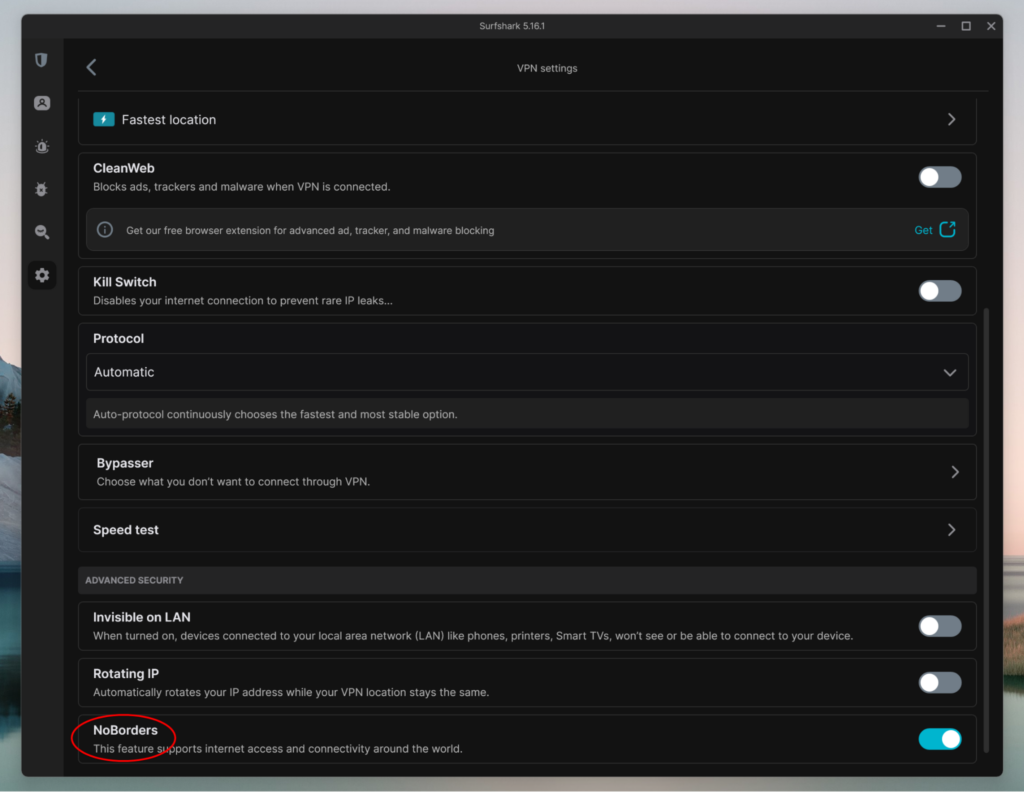
Task: Click 'Blocks ads, trackers and malware' description
Action: click(241, 187)
